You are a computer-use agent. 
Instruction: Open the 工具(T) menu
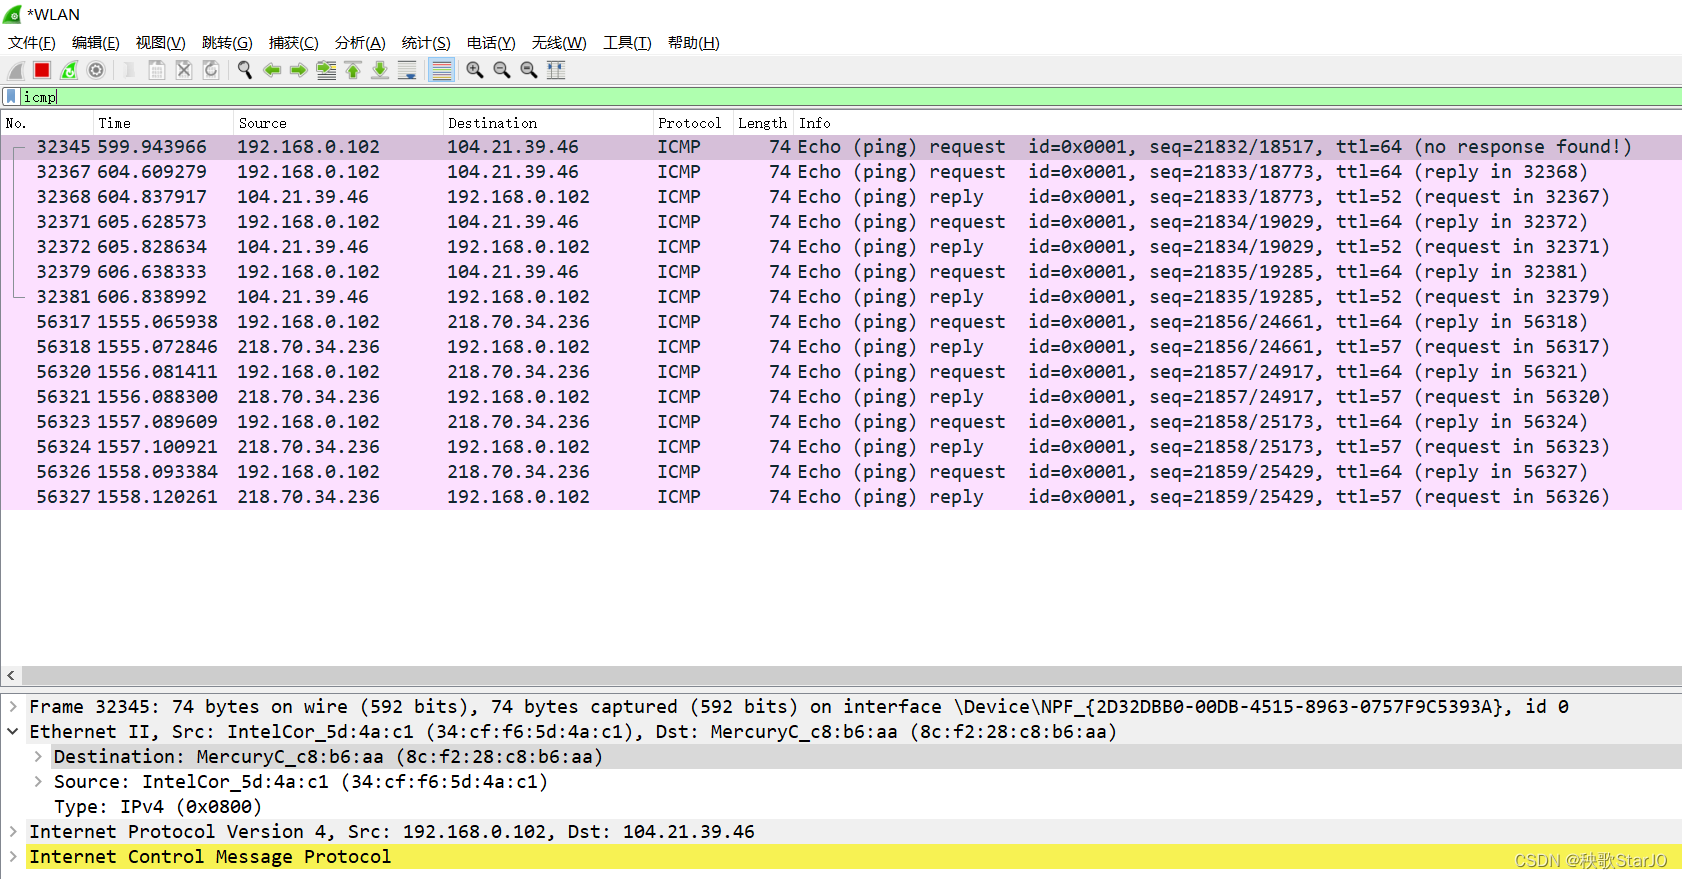(627, 43)
